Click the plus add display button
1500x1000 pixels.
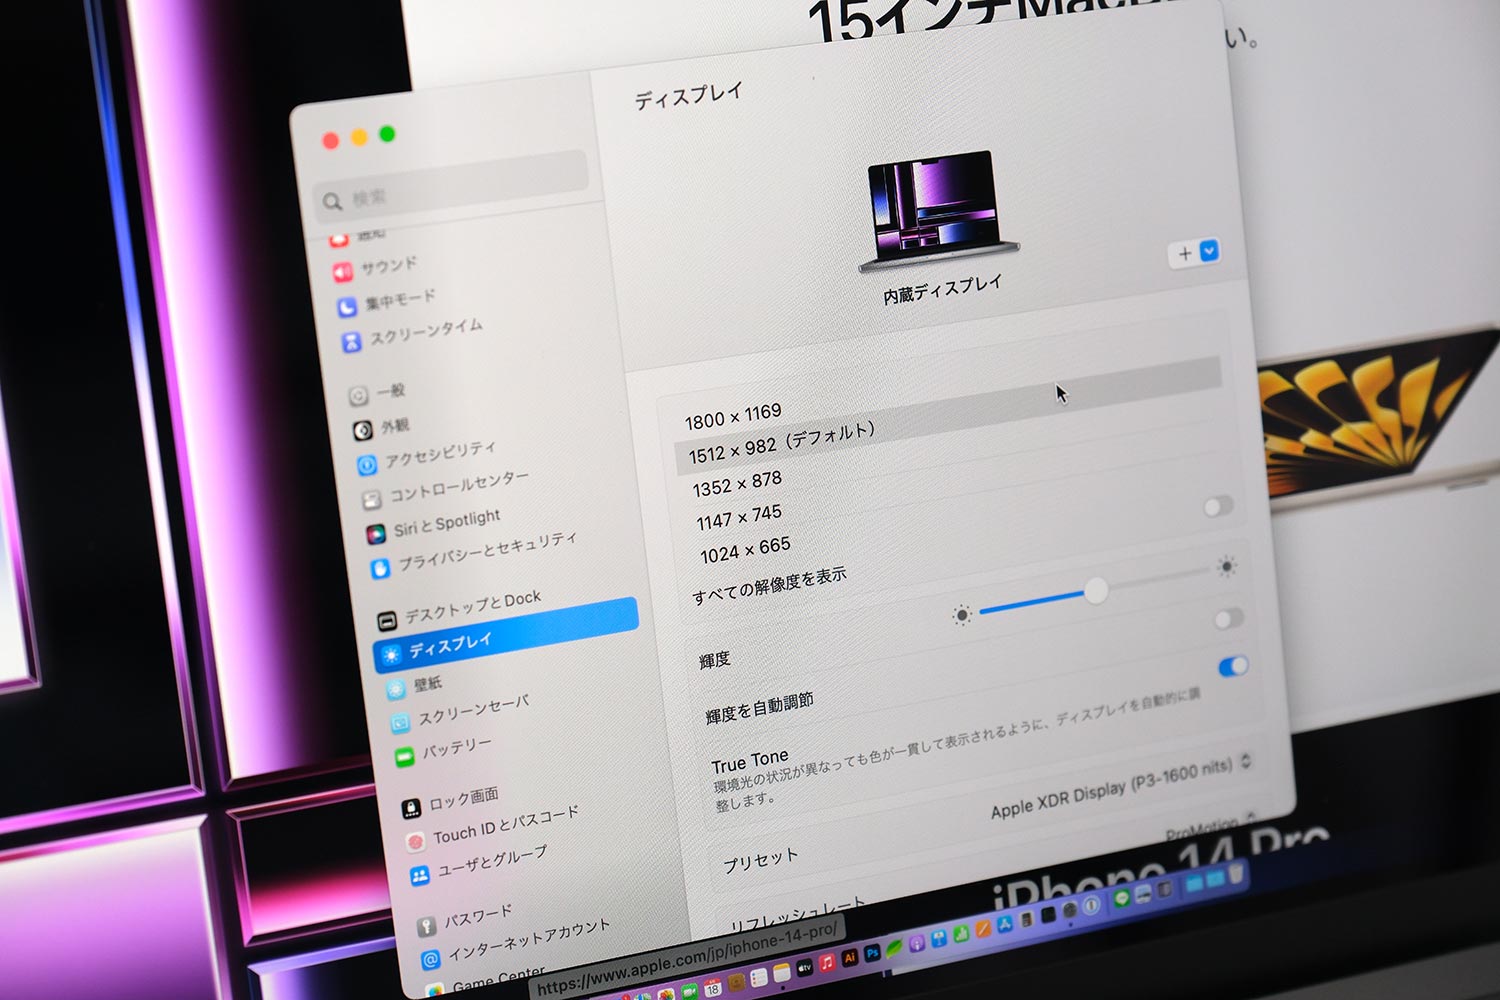1185,254
